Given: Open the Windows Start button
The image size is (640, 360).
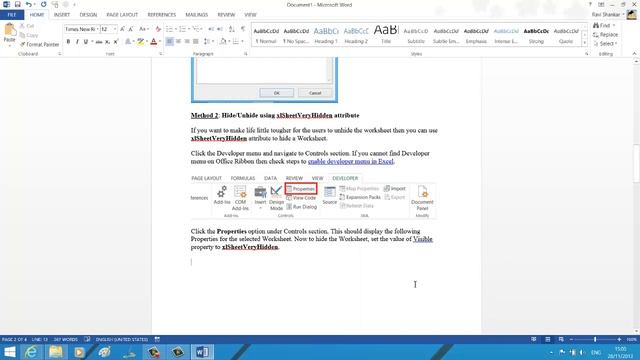Looking at the screenshot, I should point(9,352).
